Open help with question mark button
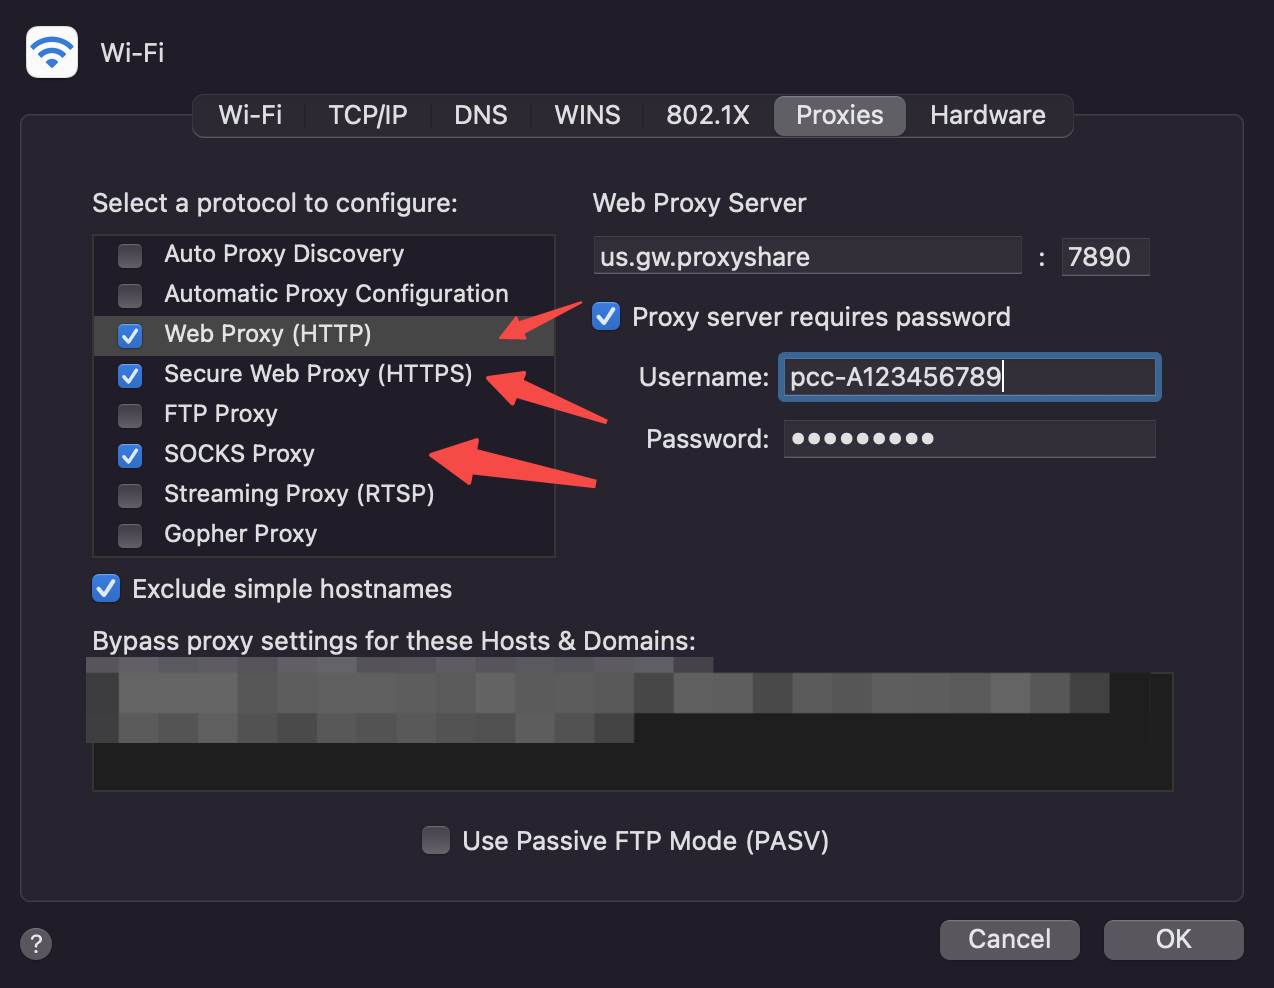Viewport: 1274px width, 988px height. 36,943
